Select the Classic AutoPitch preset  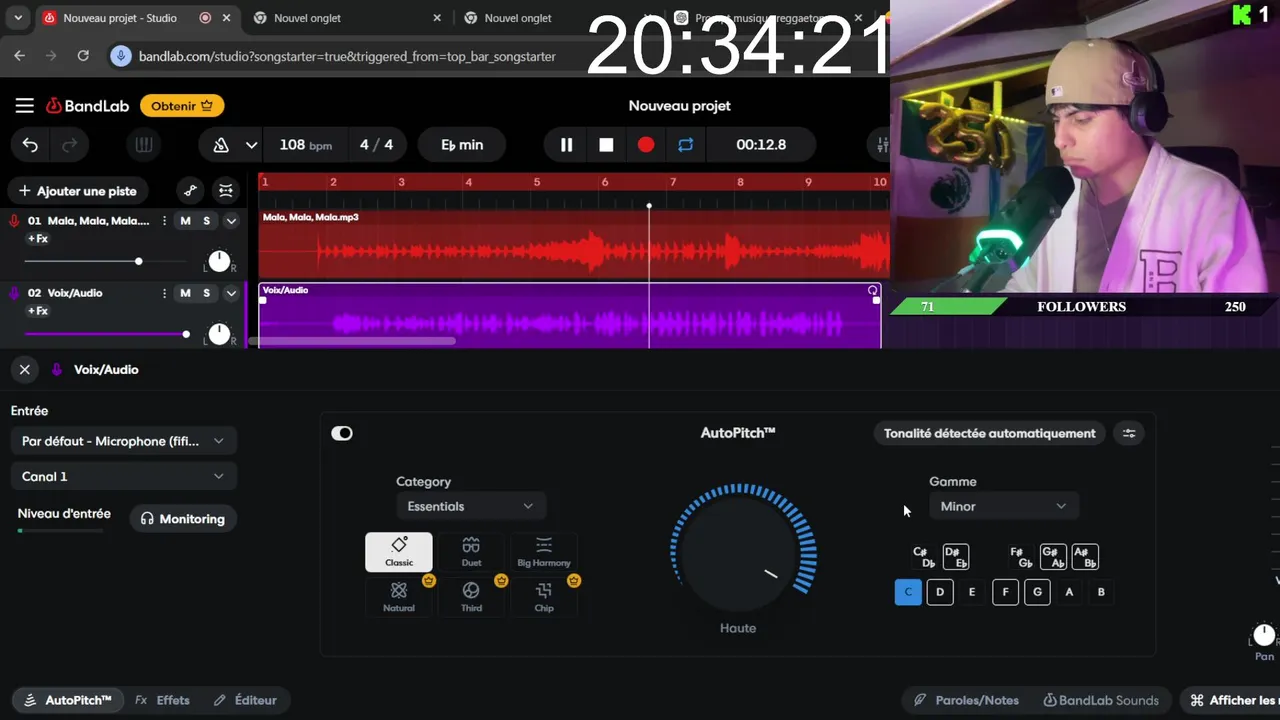[399, 552]
